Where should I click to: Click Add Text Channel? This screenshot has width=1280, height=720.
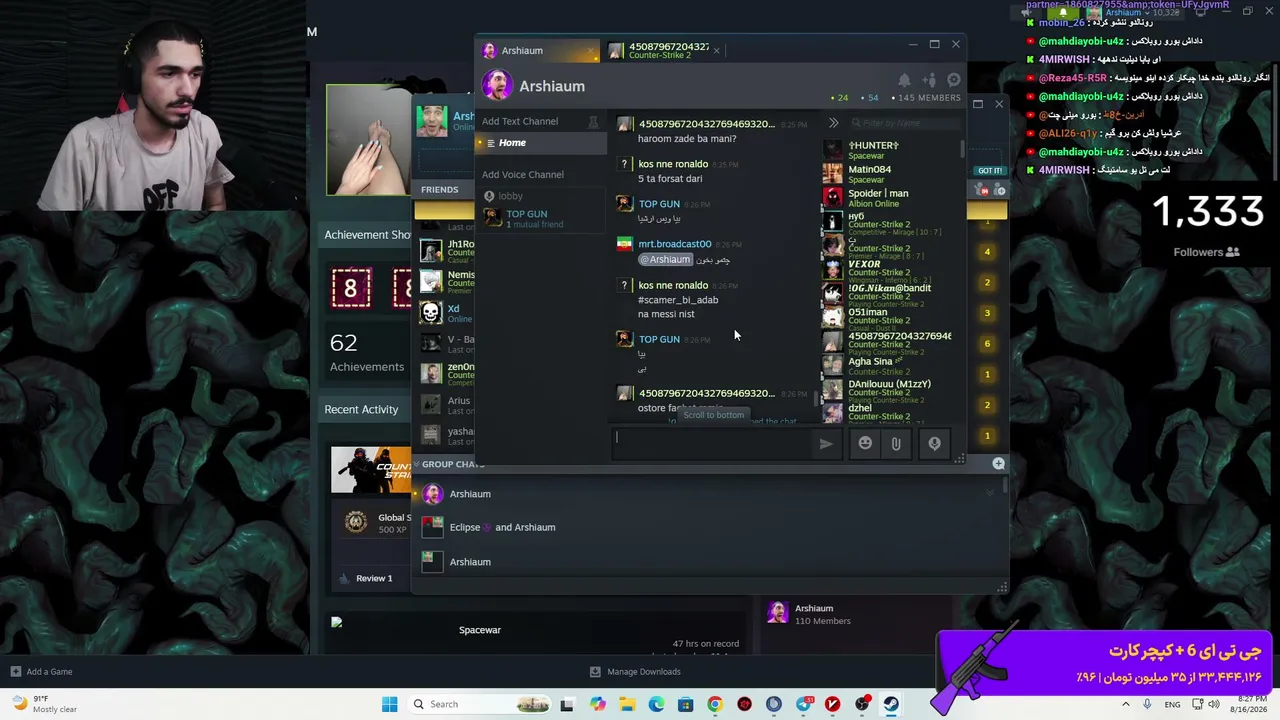tap(520, 121)
